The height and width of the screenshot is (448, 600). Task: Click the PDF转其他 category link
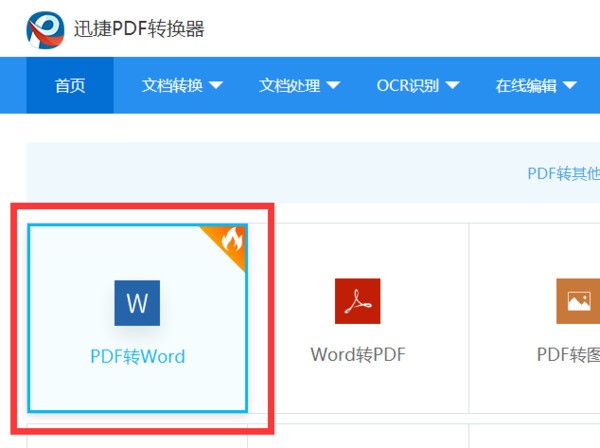[x=563, y=173]
